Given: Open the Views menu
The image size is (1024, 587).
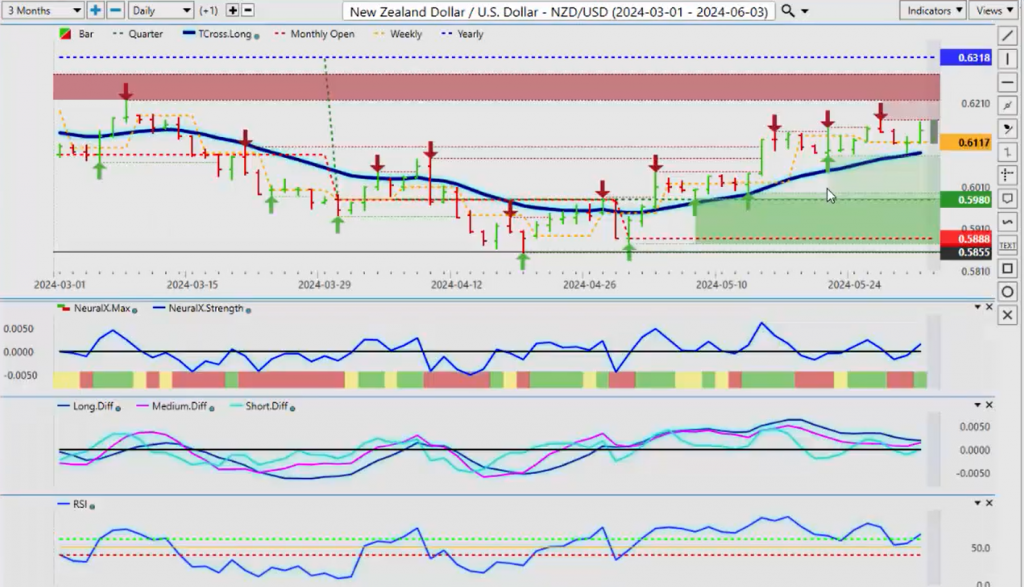Looking at the screenshot, I should [994, 10].
